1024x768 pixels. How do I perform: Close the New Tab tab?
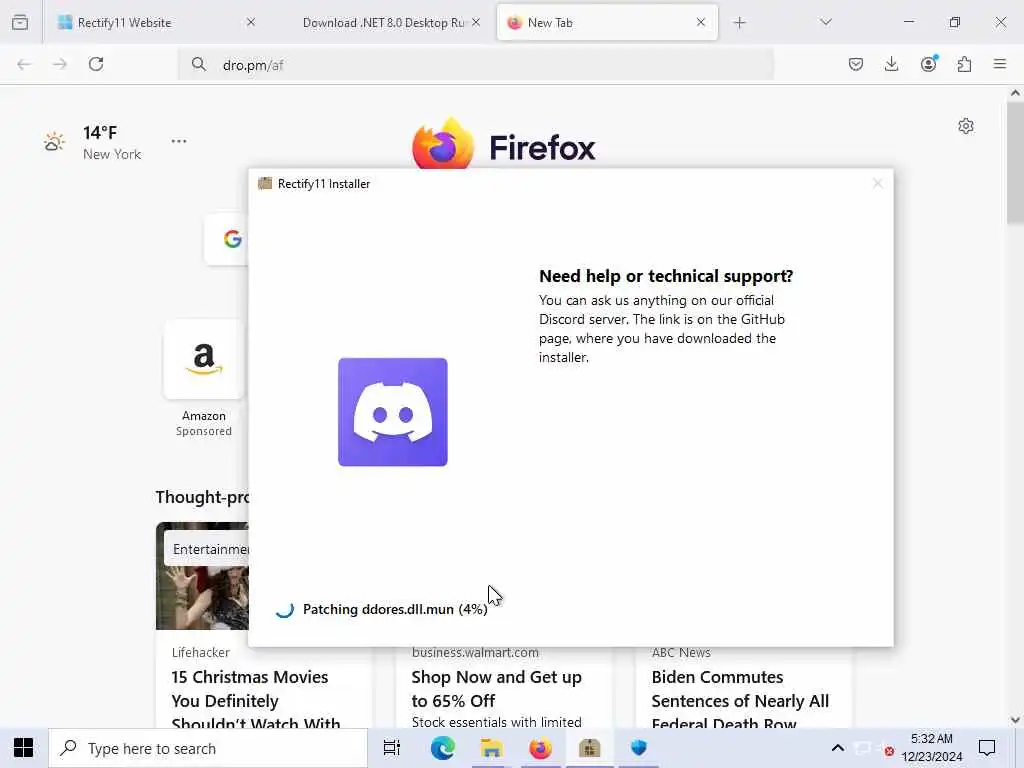click(701, 22)
